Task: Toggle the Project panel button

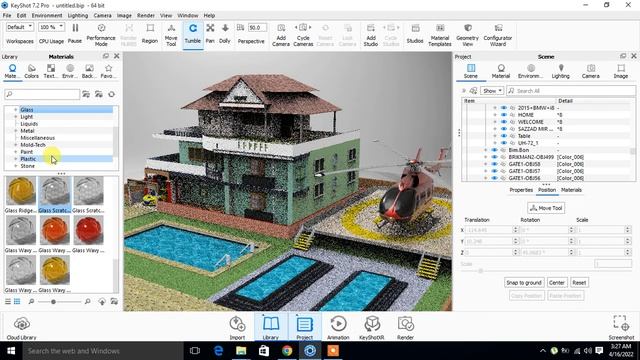Action: point(304,327)
